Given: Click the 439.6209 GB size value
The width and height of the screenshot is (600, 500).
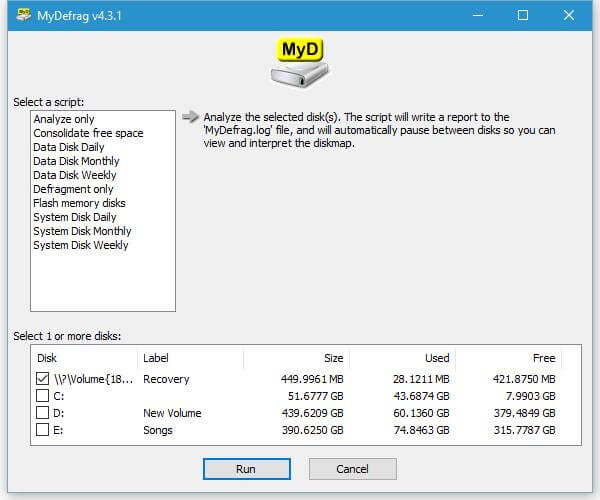Looking at the screenshot, I should [x=313, y=413].
